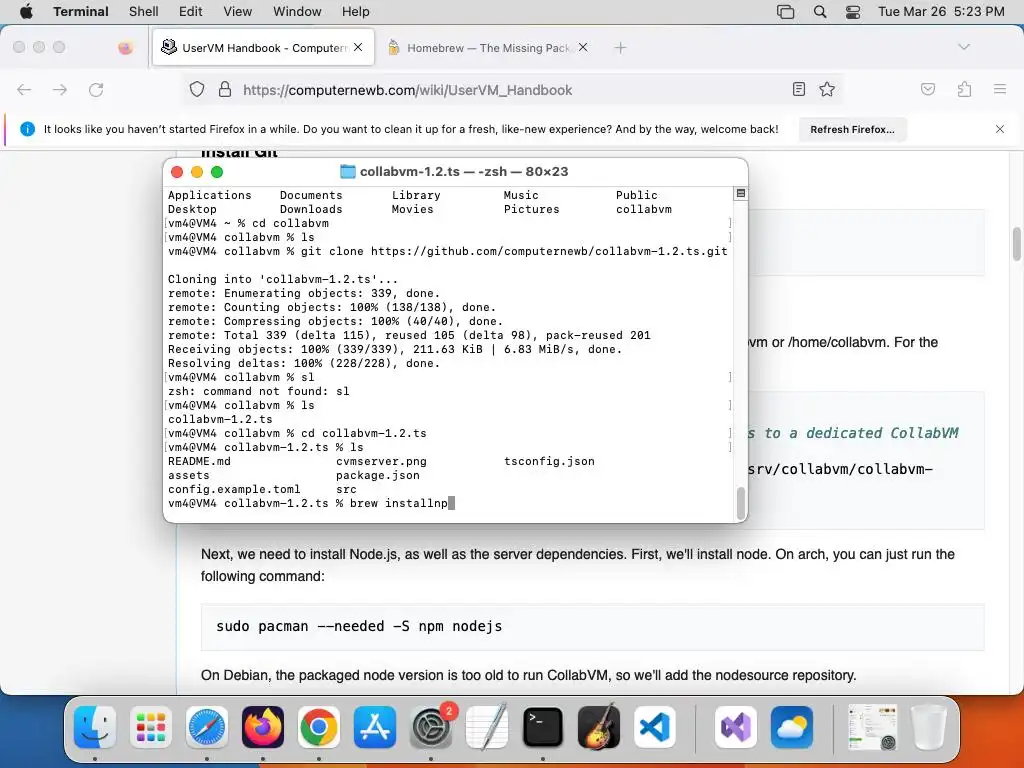Open GarageBand from the Dock

tap(599, 727)
